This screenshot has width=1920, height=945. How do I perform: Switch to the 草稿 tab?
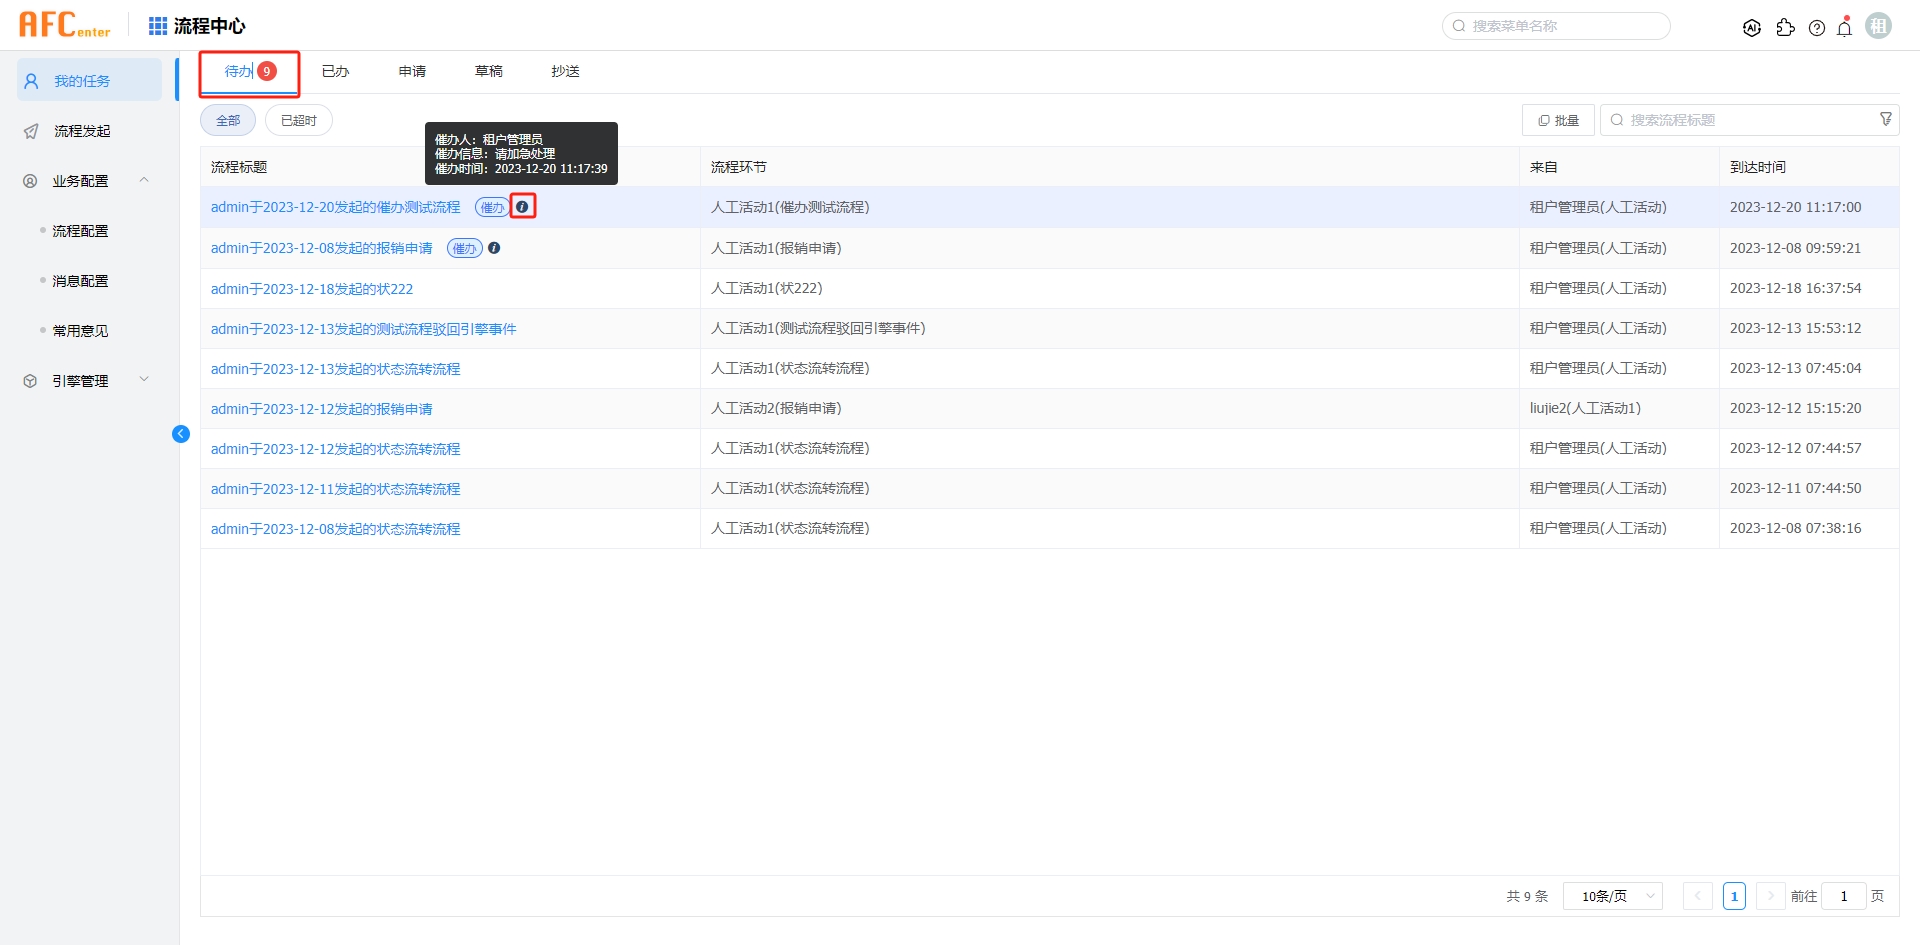489,72
